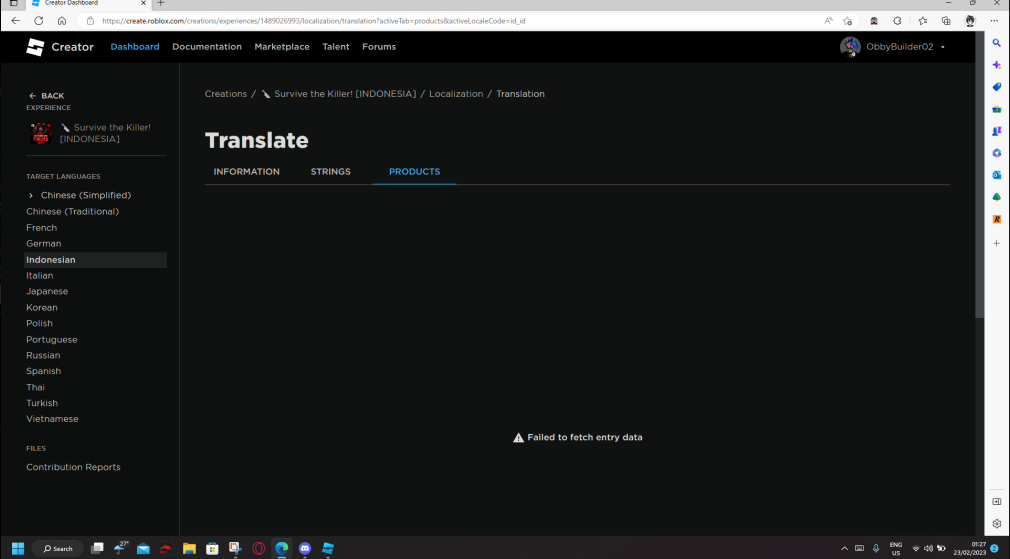Click the Edge sidebar search icon
The height and width of the screenshot is (559, 1010).
point(996,43)
